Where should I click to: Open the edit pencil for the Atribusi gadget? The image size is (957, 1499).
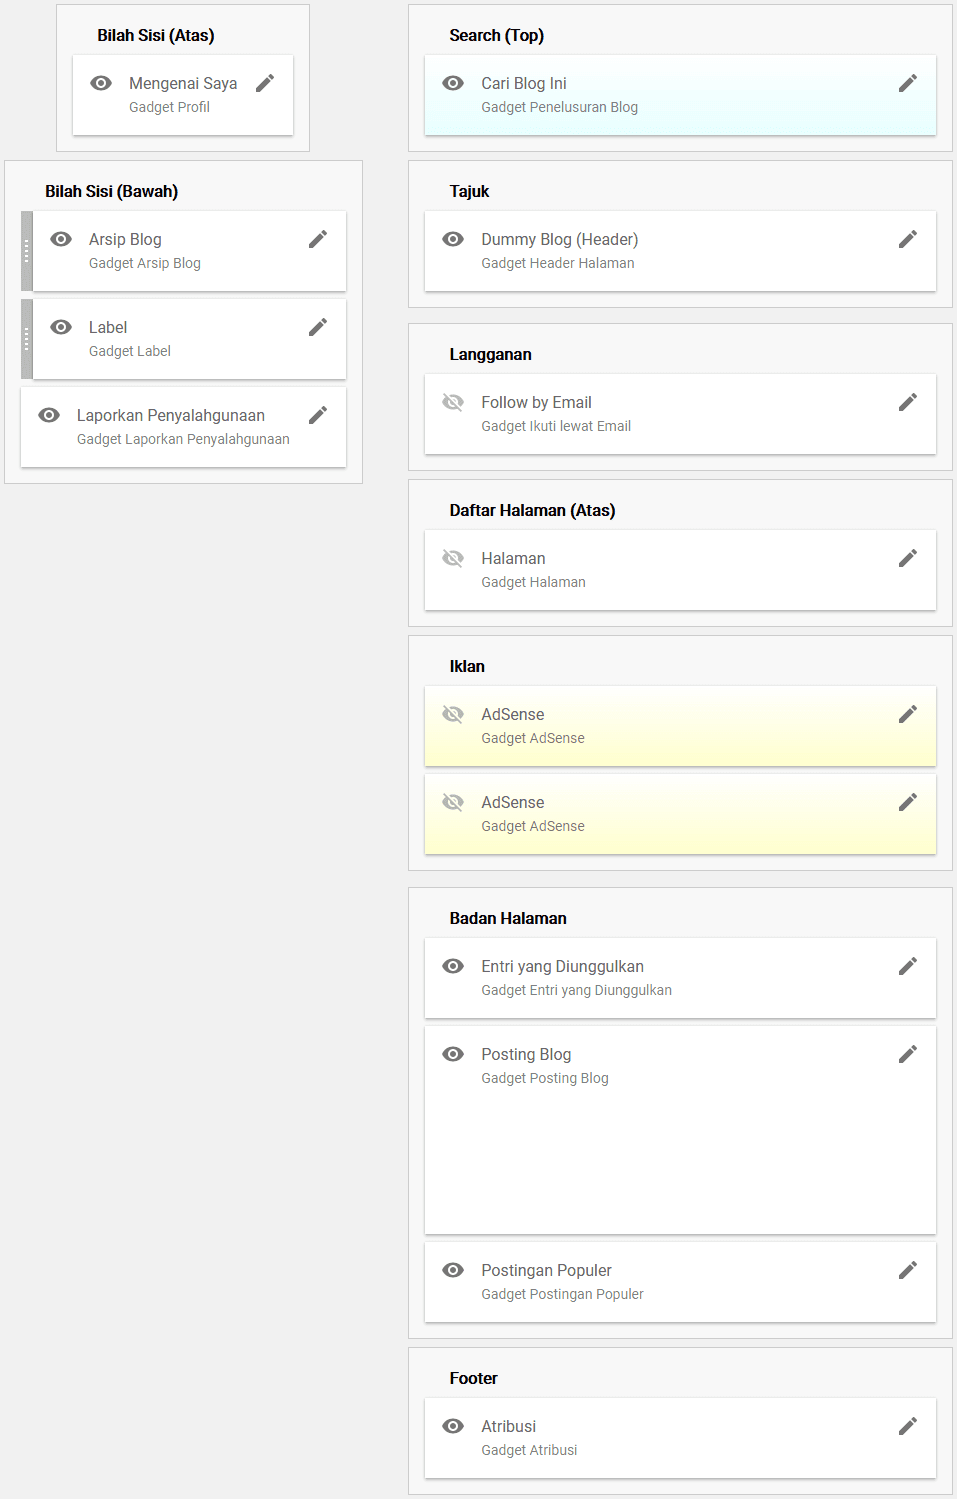tap(908, 1426)
